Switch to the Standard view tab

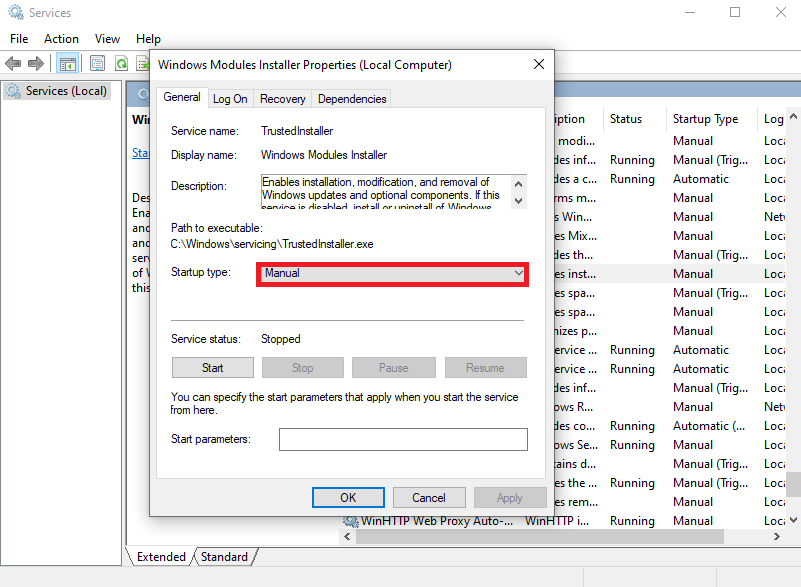point(225,557)
